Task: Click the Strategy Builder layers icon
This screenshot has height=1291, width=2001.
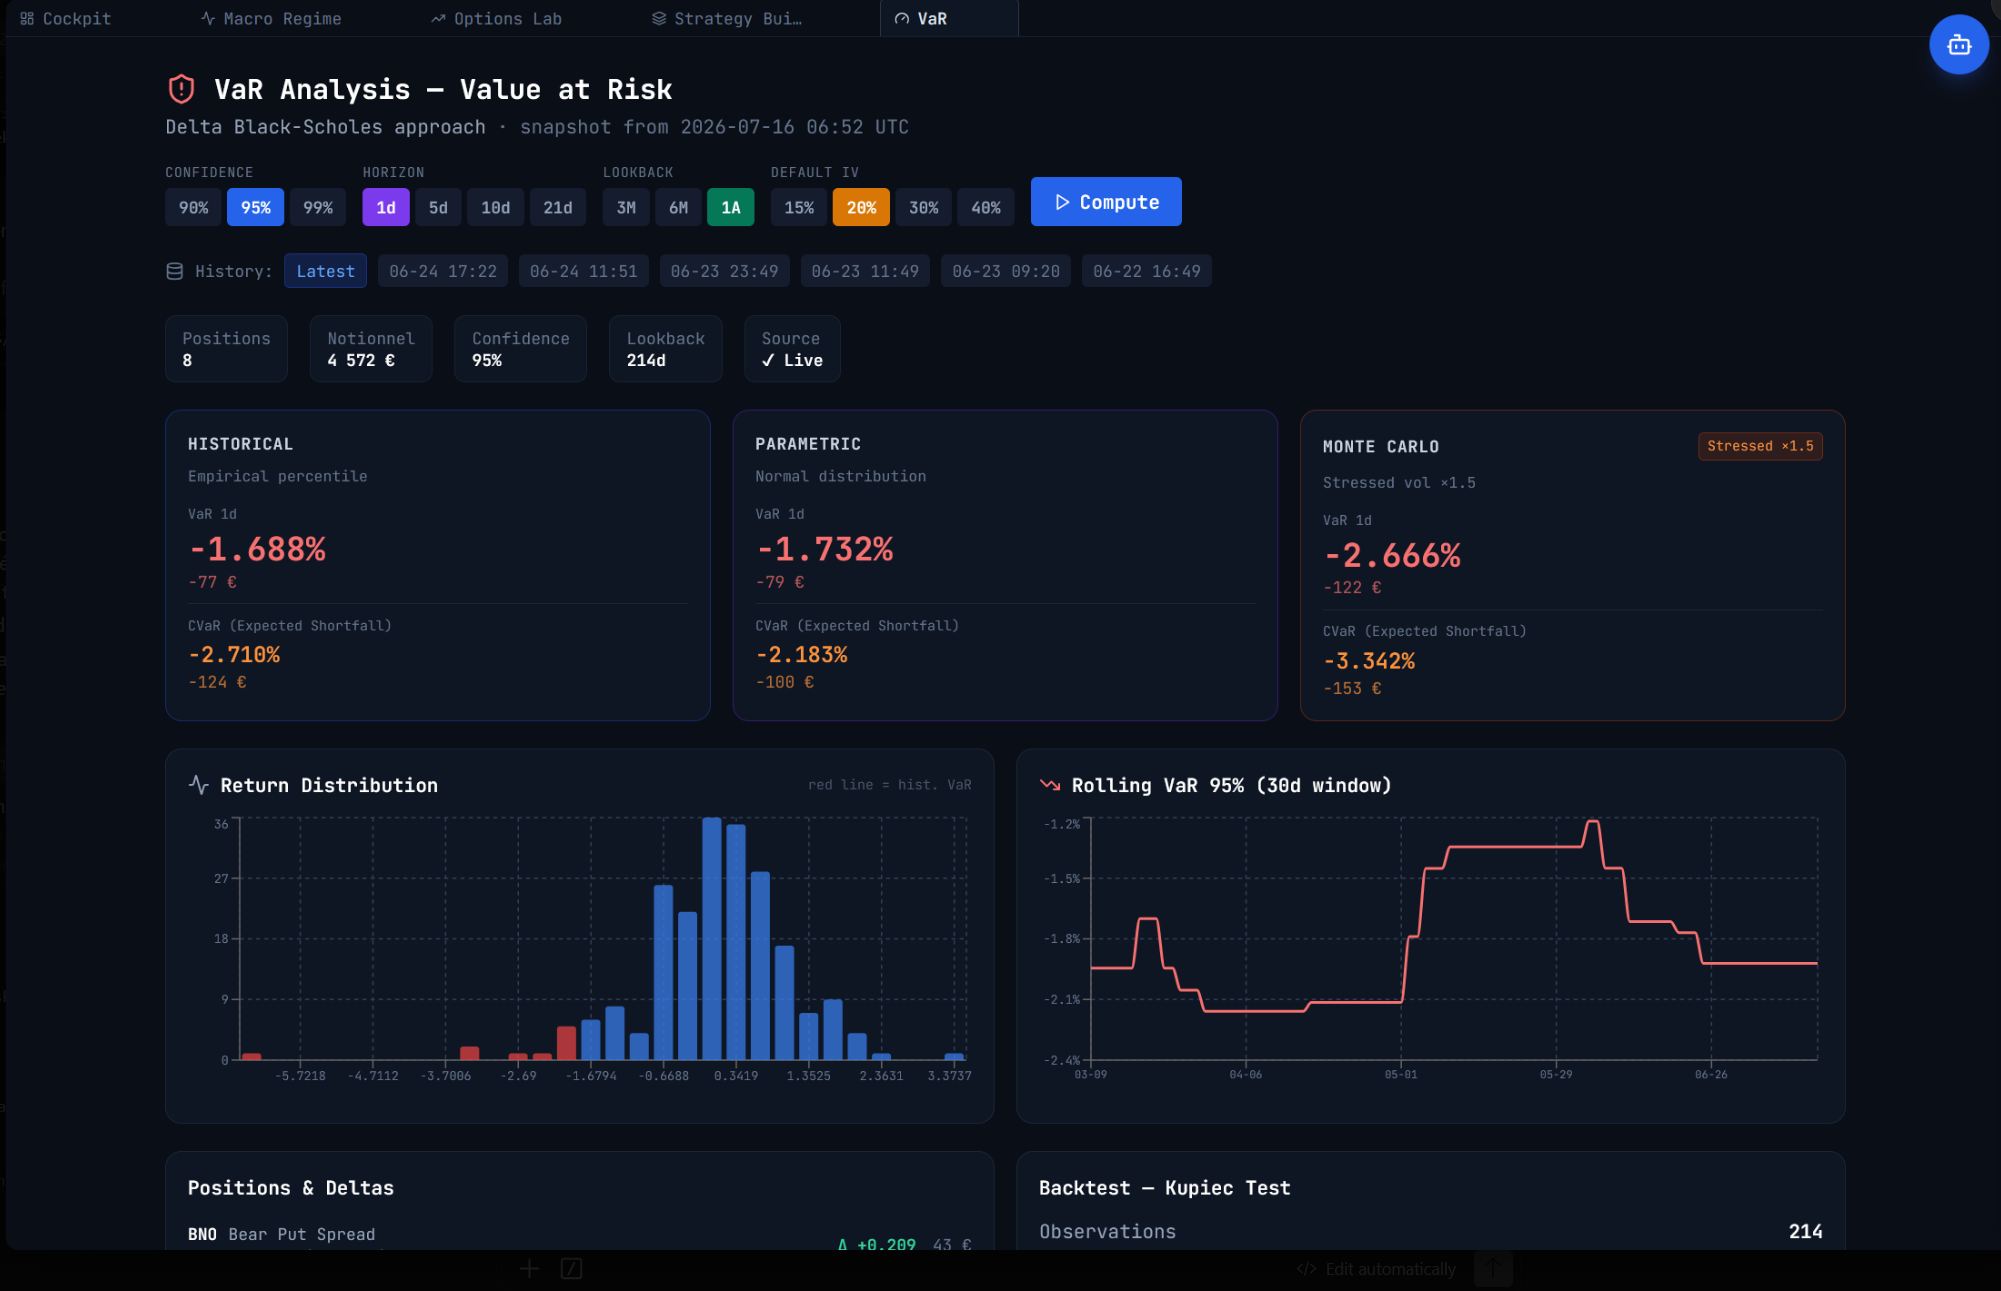Action: 659,18
